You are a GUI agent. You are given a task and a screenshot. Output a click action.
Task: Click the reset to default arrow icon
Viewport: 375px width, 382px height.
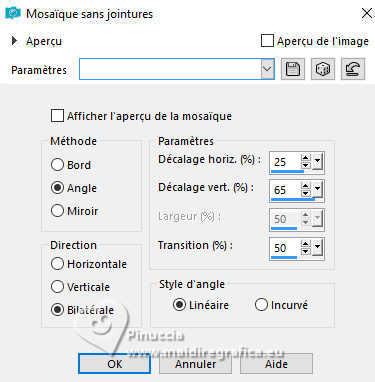click(353, 69)
